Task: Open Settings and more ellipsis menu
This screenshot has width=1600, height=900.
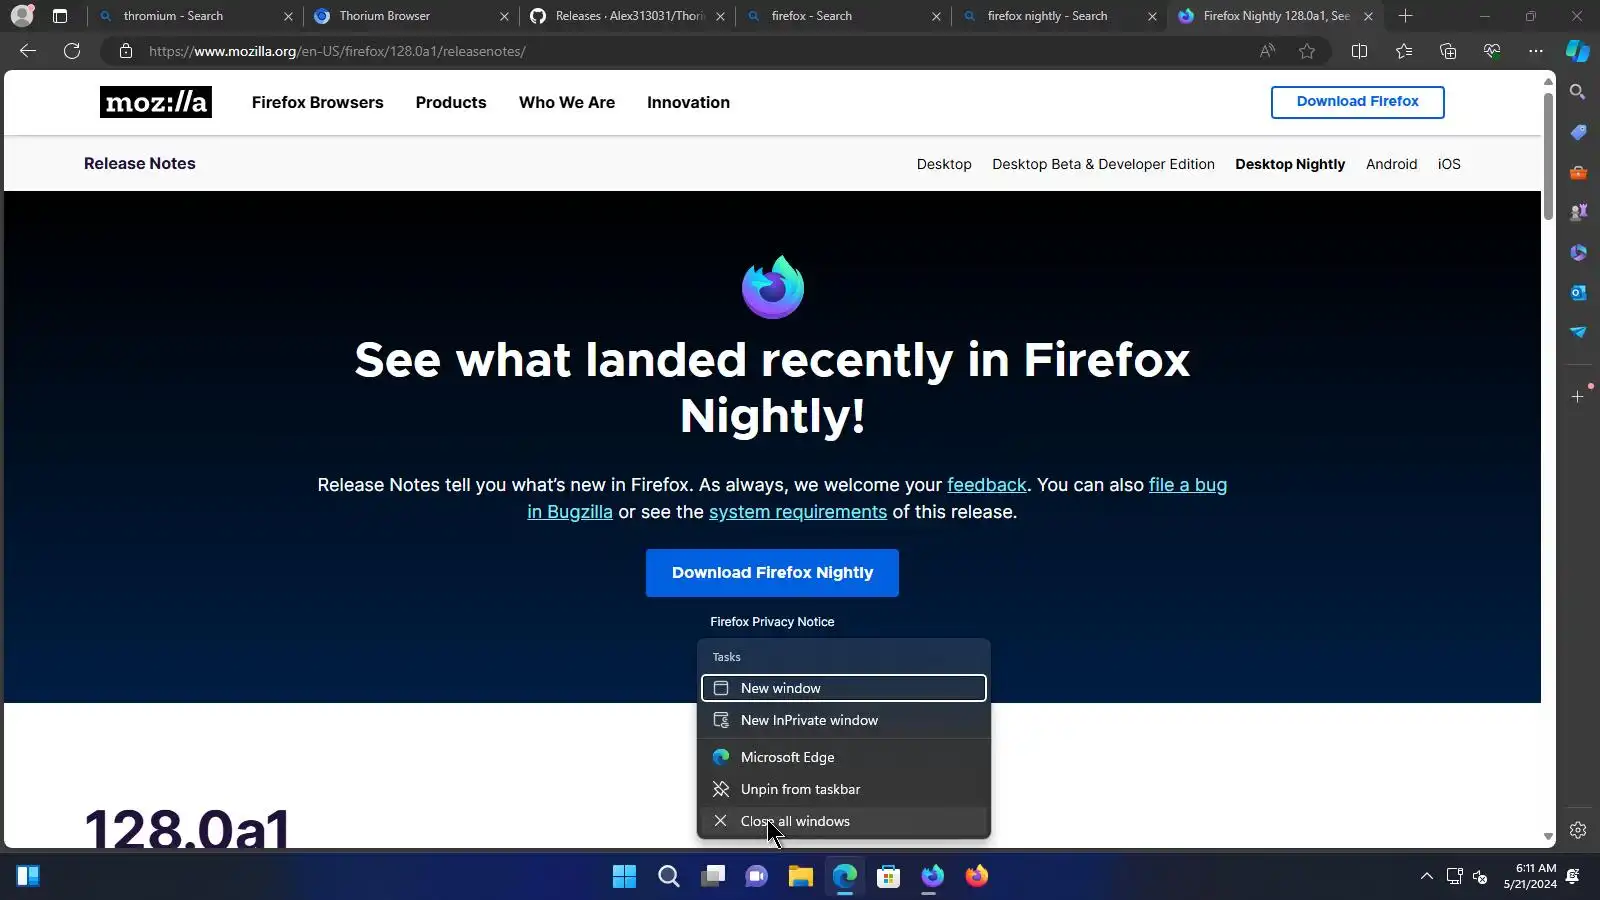Action: pos(1536,51)
